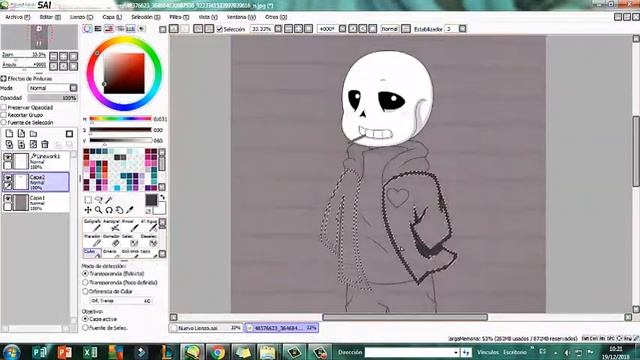Select the eyedropper color picker tool

(130, 210)
